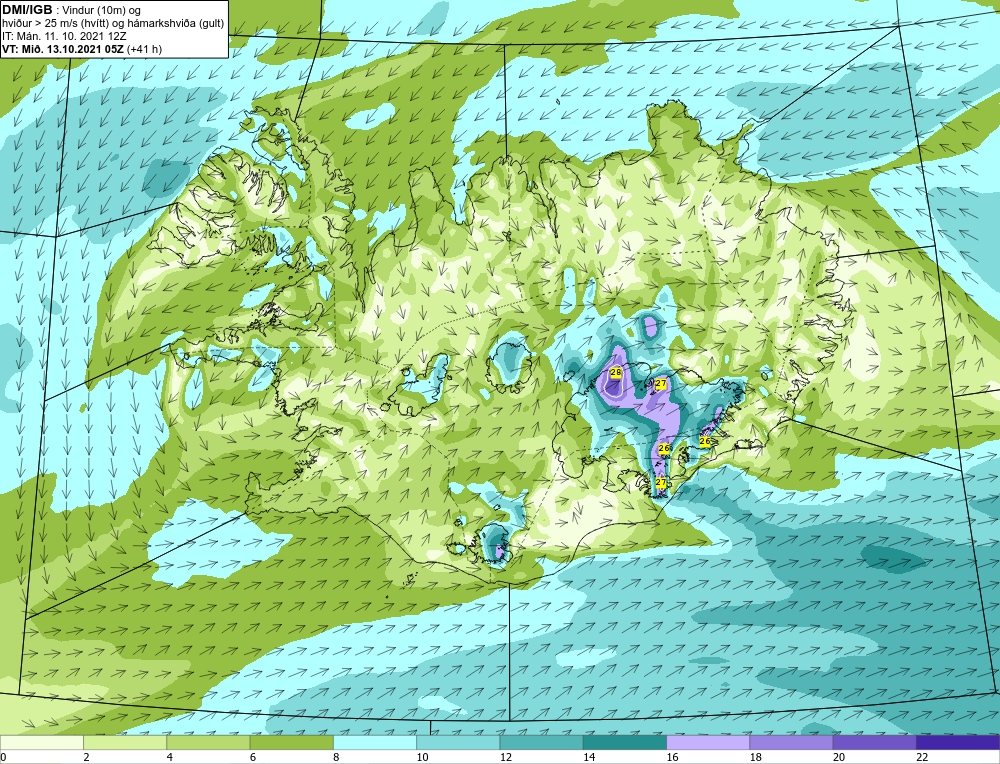Click the legend scale number 4
The height and width of the screenshot is (764, 1000).
[169, 757]
